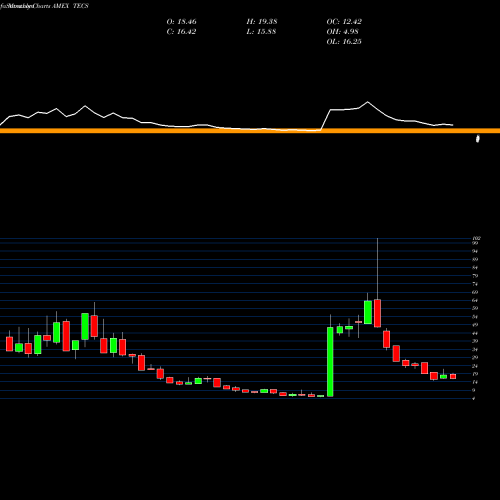Click the 19 price axis label
Screen dimensions: 500x500
[x=475, y=374]
